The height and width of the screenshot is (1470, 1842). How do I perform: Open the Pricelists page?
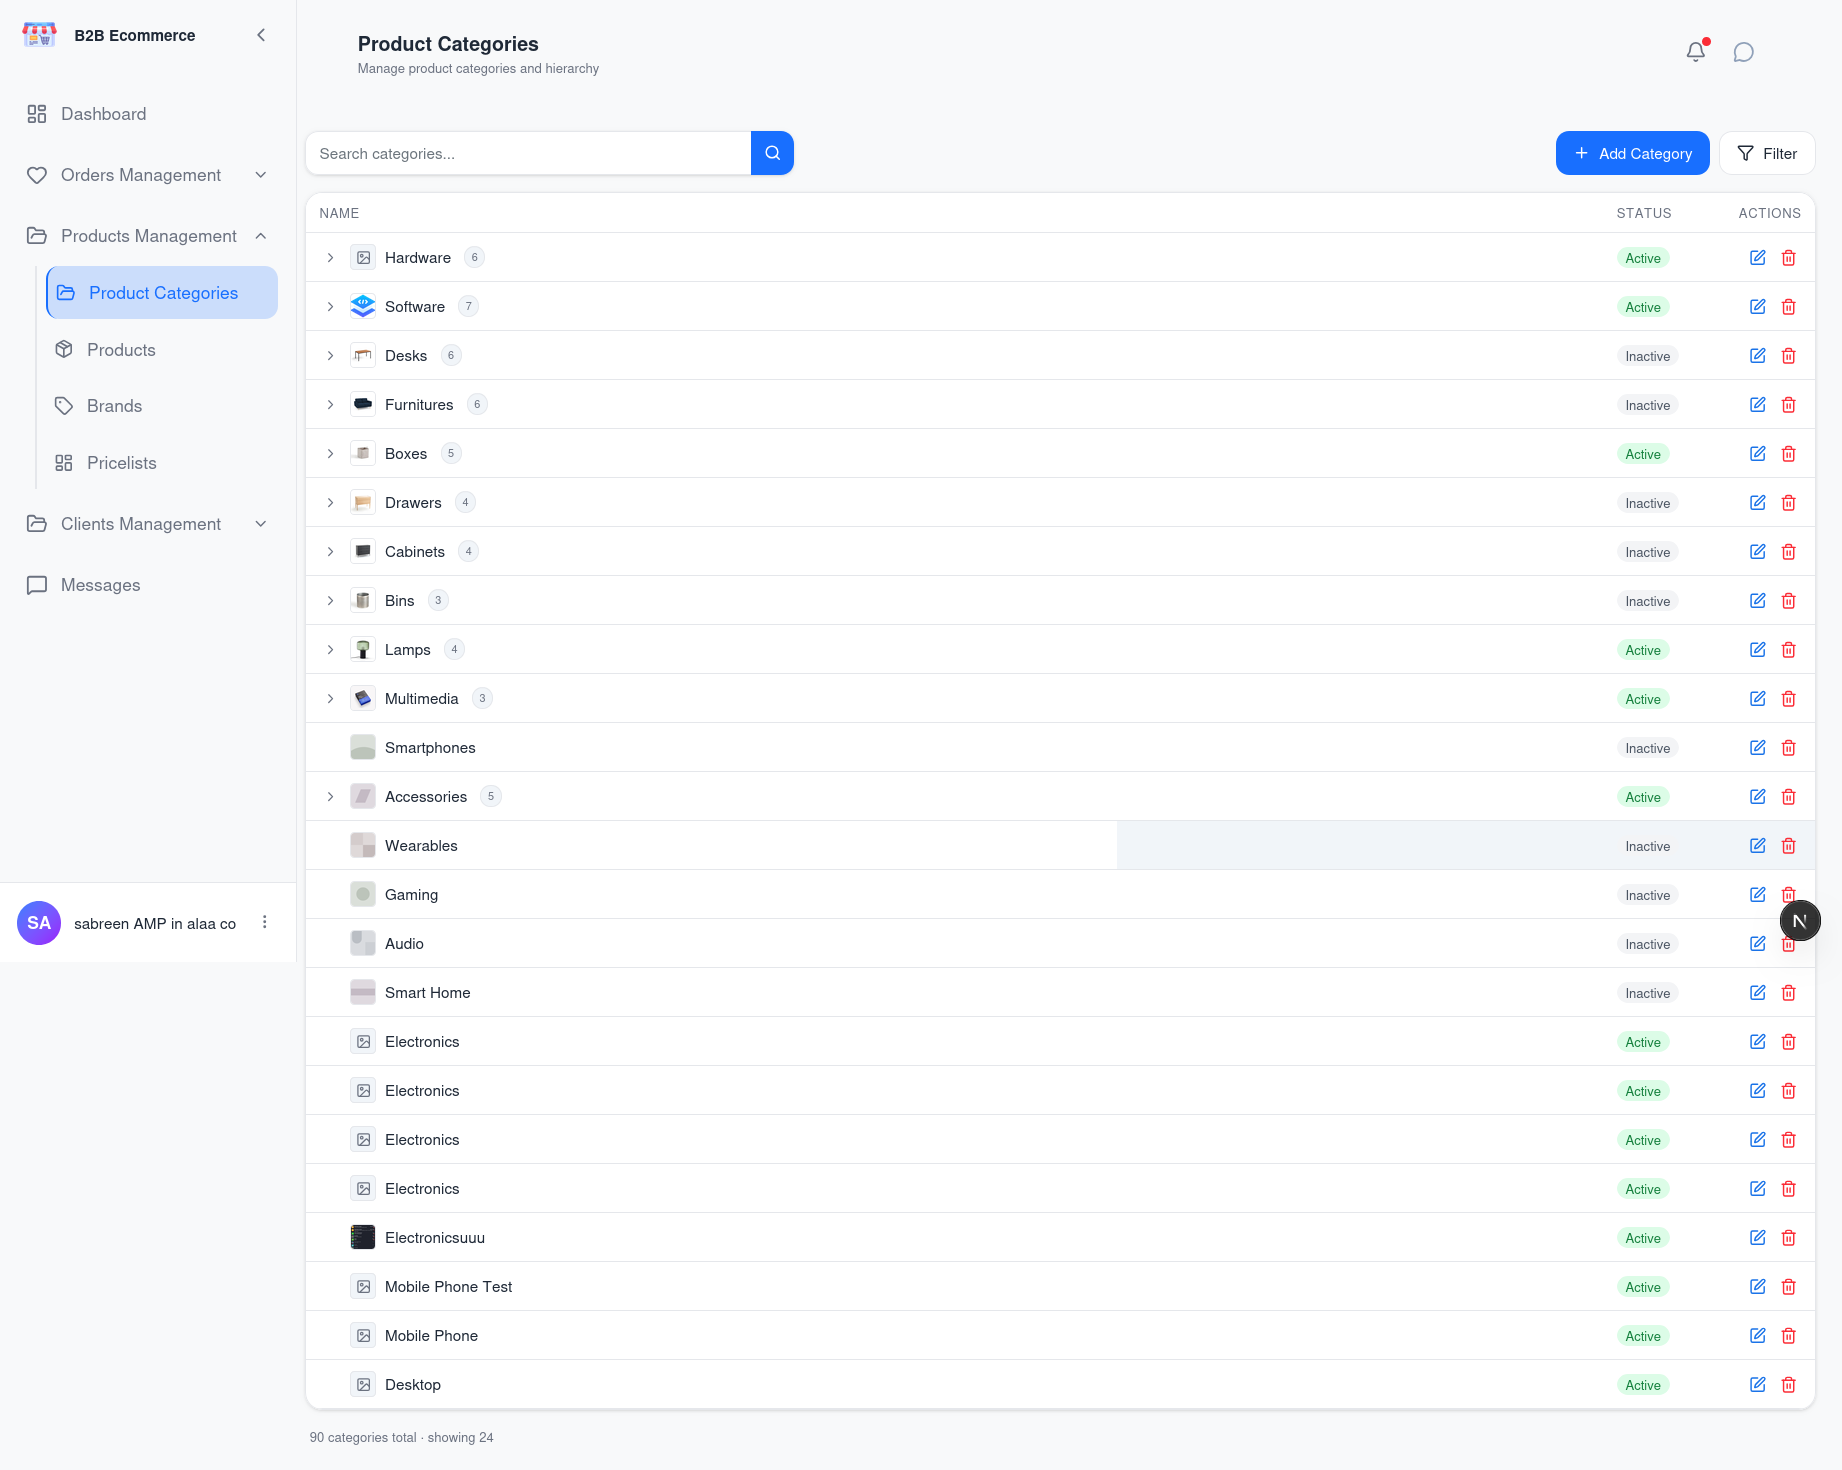click(x=162, y=463)
